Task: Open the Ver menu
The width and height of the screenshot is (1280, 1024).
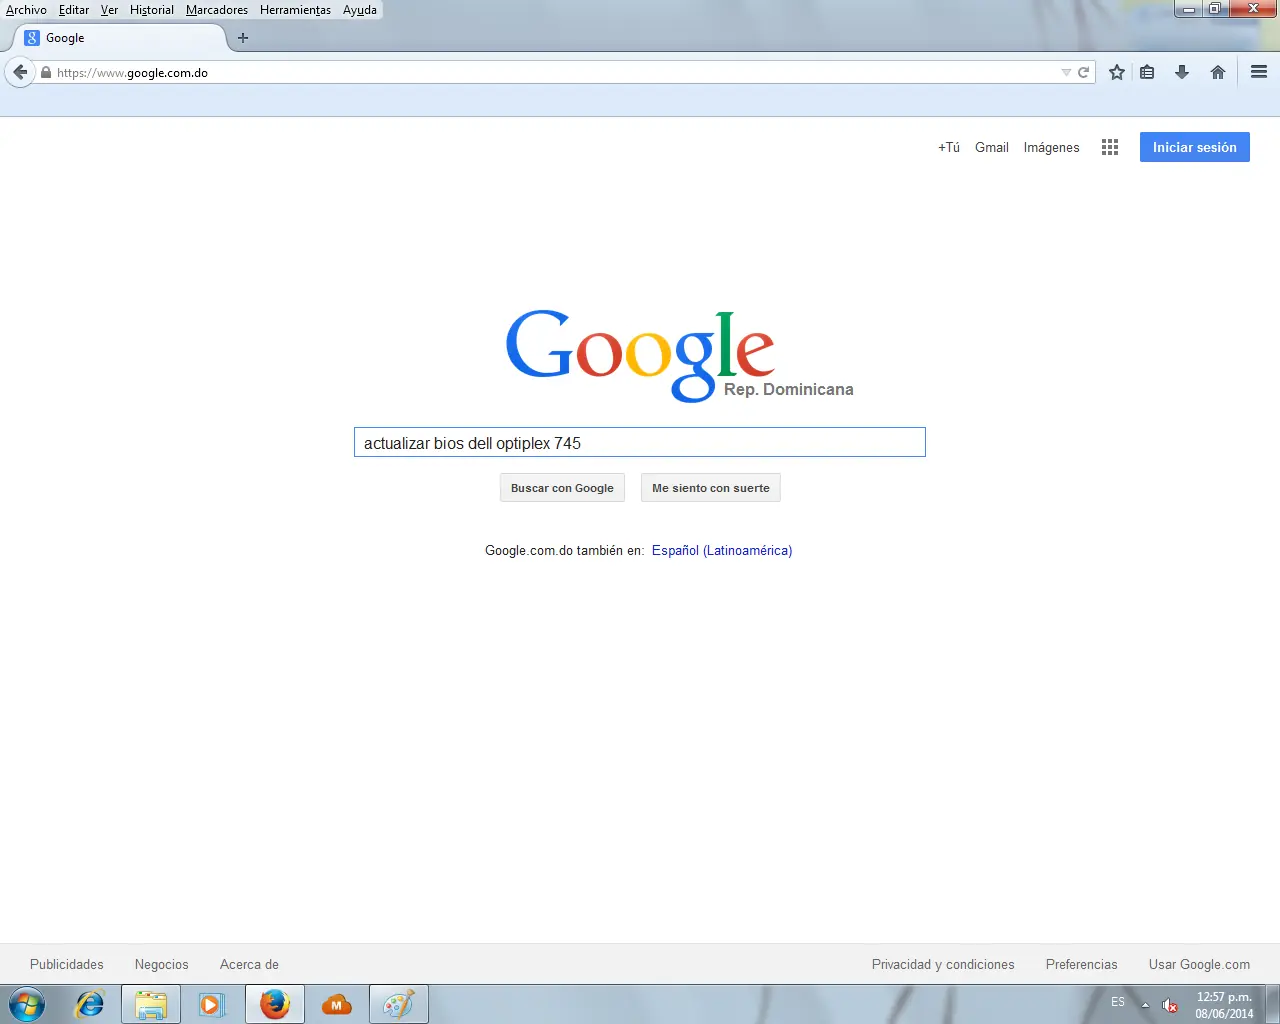Action: (x=109, y=10)
